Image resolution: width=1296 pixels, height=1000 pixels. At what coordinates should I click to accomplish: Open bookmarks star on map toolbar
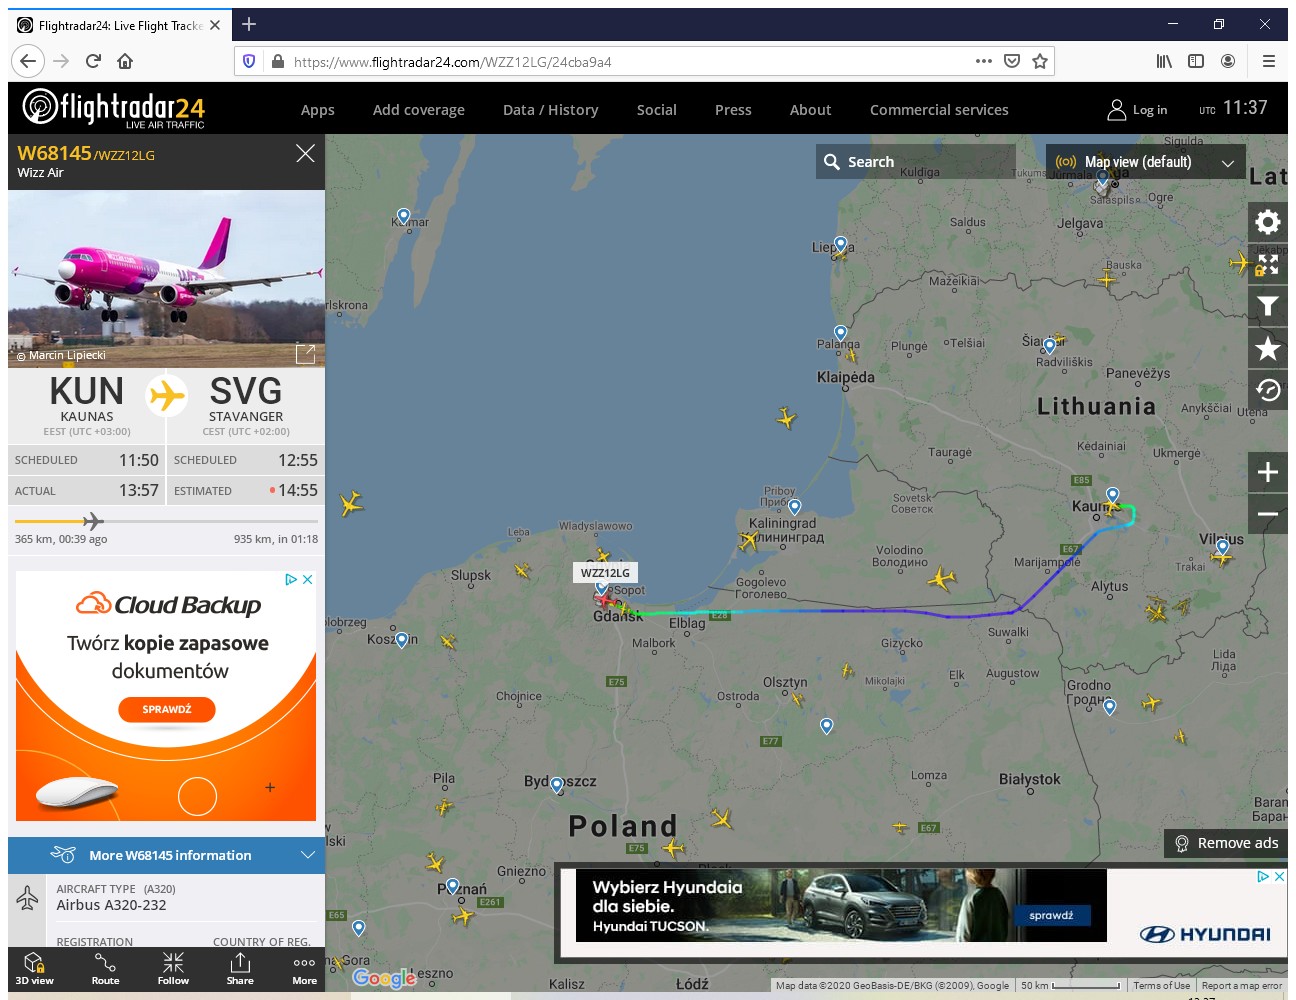point(1268,348)
